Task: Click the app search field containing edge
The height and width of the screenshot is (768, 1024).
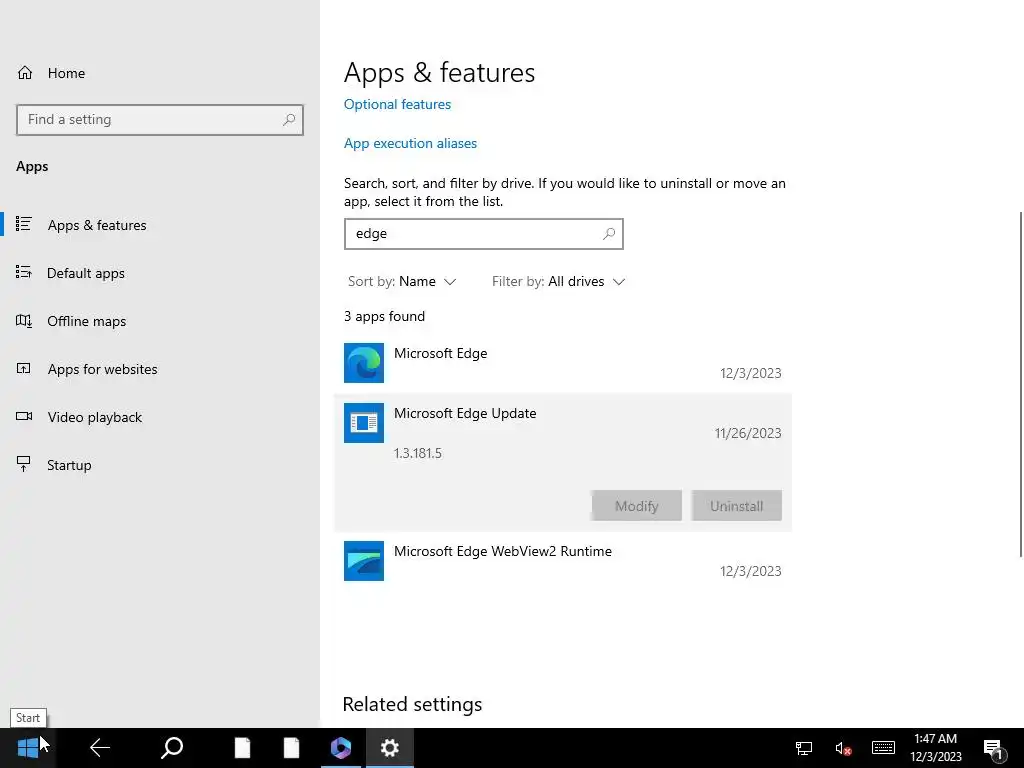Action: (x=484, y=234)
